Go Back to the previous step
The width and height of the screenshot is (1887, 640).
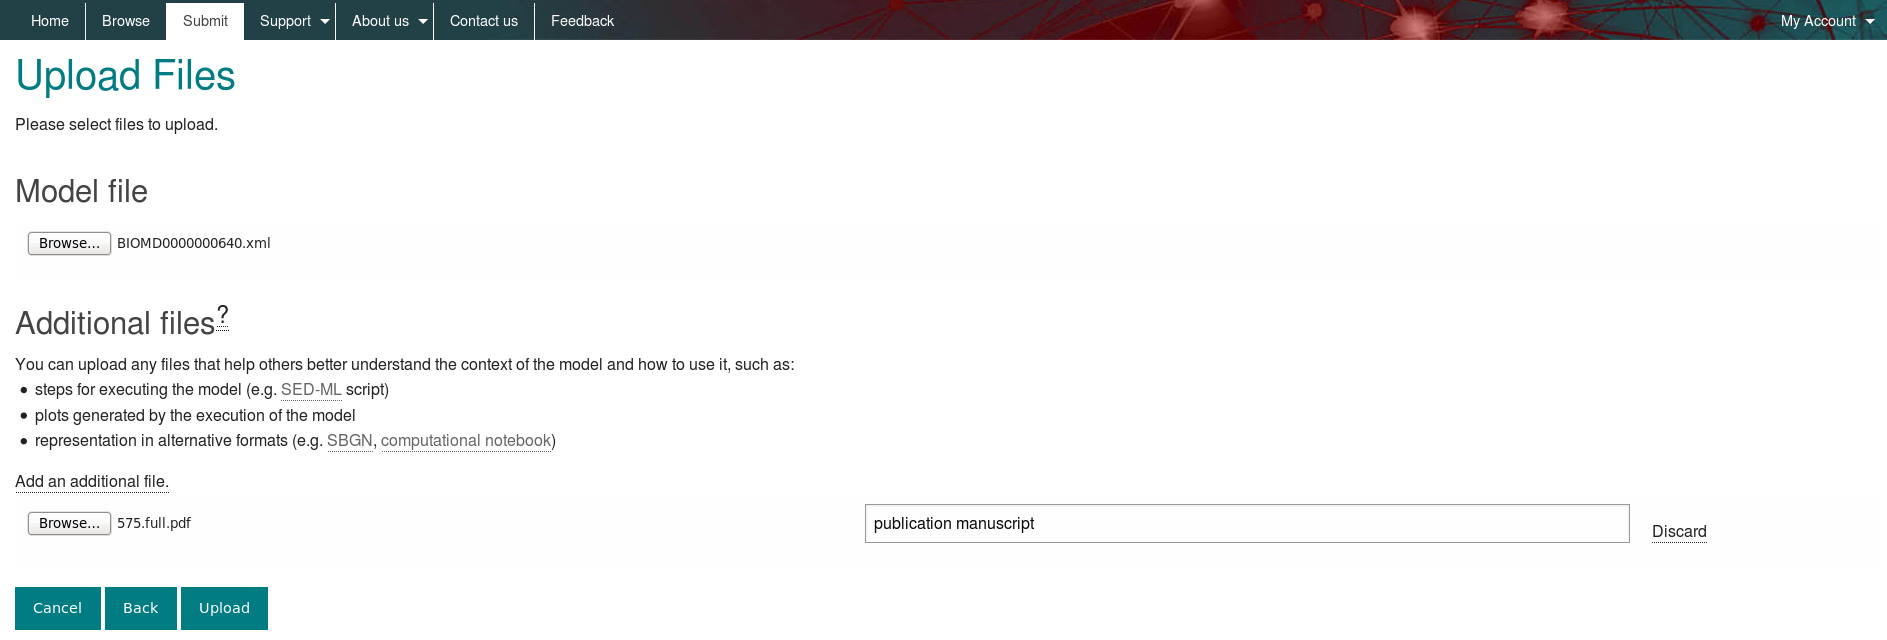(x=141, y=608)
